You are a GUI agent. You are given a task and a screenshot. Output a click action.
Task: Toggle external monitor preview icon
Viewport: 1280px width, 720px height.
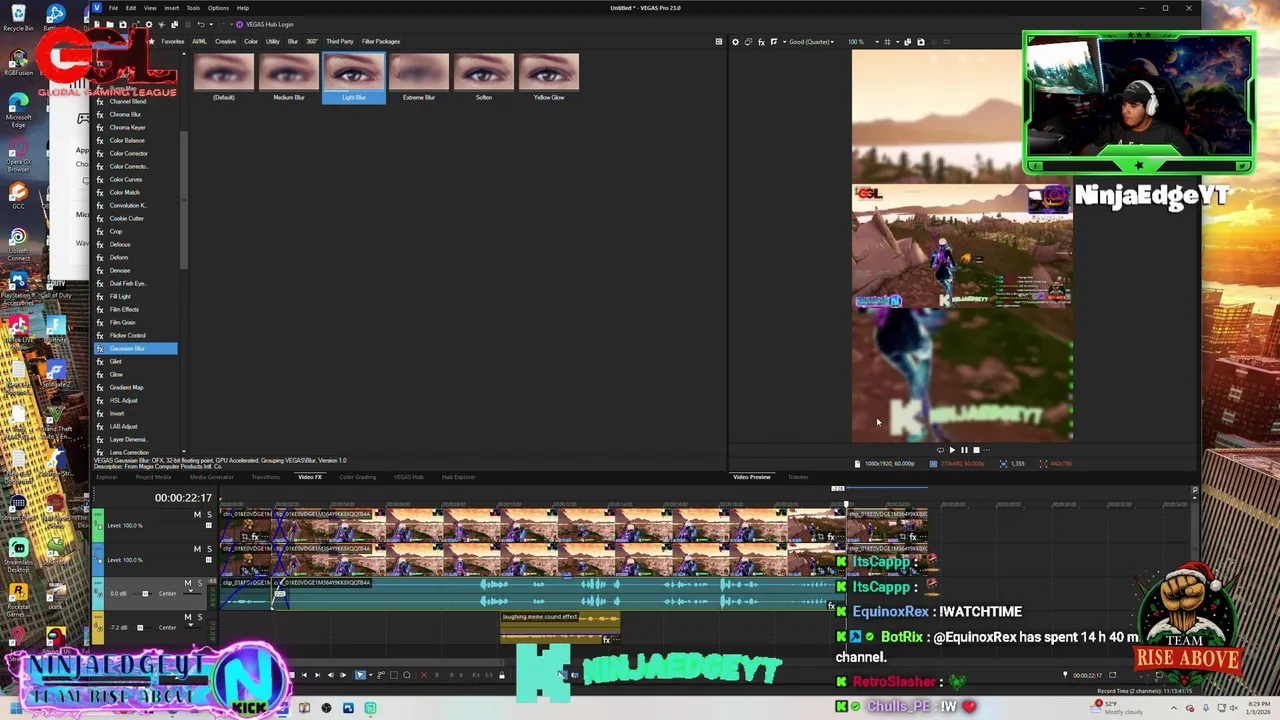[x=748, y=42]
